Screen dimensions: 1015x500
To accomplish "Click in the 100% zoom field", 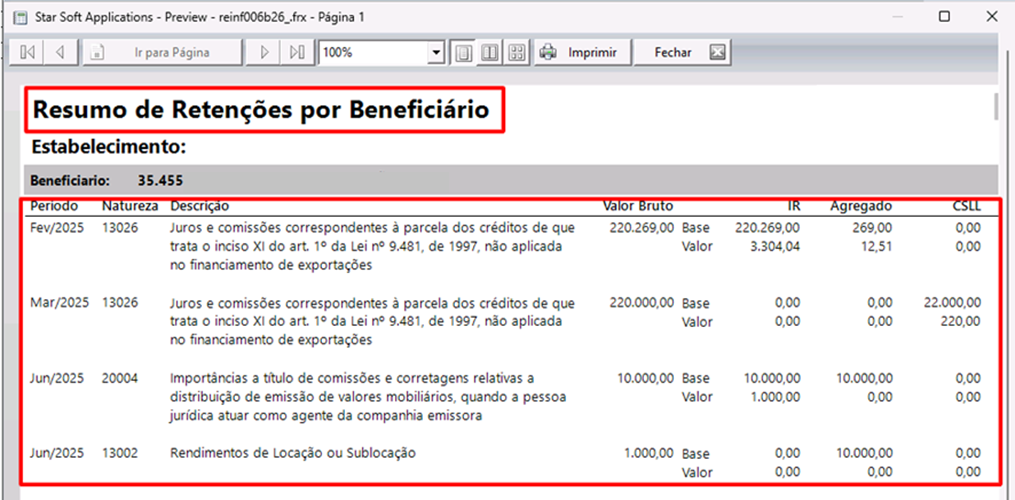I will pyautogui.click(x=372, y=52).
